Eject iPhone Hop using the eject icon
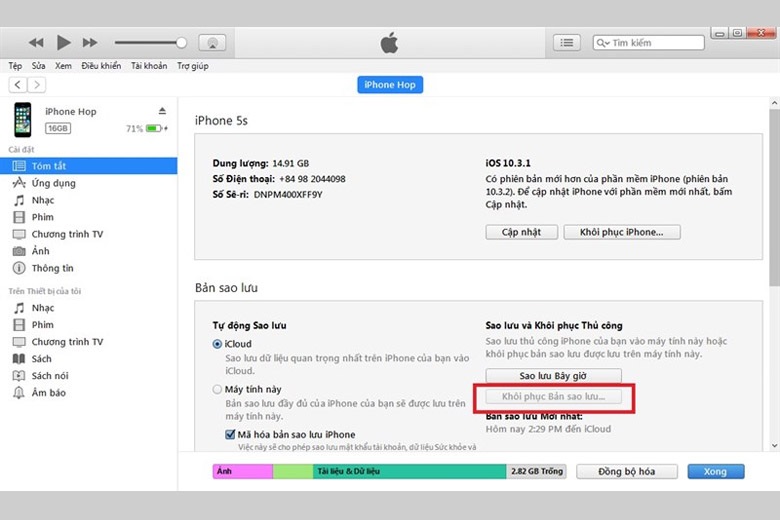This screenshot has width=780, height=520. (162, 111)
